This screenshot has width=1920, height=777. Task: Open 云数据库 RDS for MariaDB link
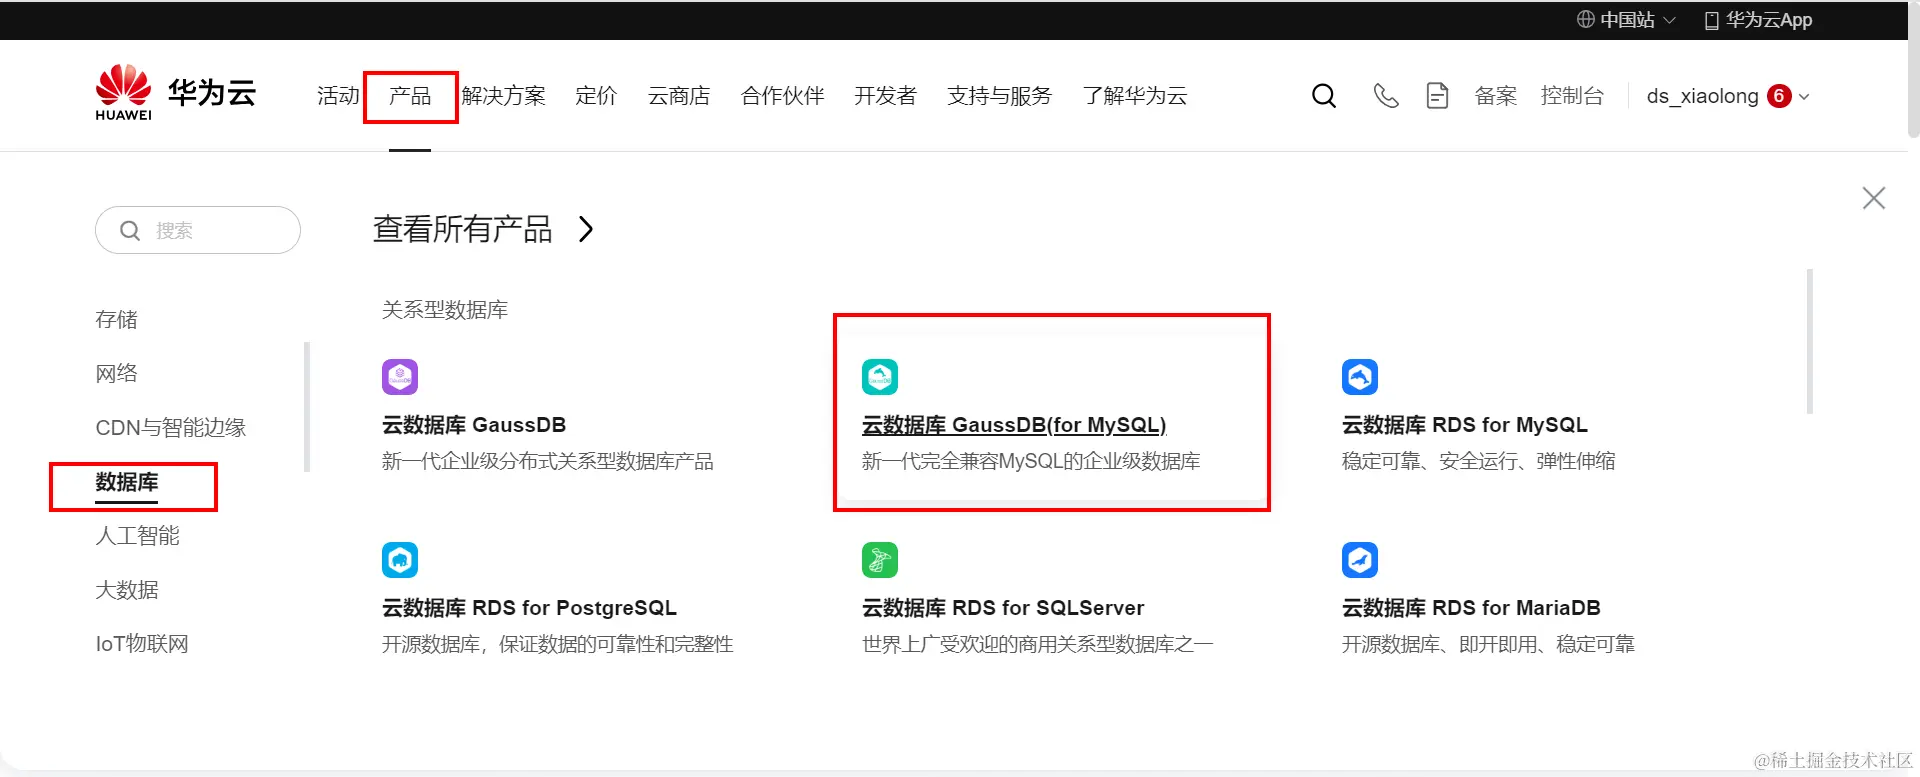pos(1471,608)
